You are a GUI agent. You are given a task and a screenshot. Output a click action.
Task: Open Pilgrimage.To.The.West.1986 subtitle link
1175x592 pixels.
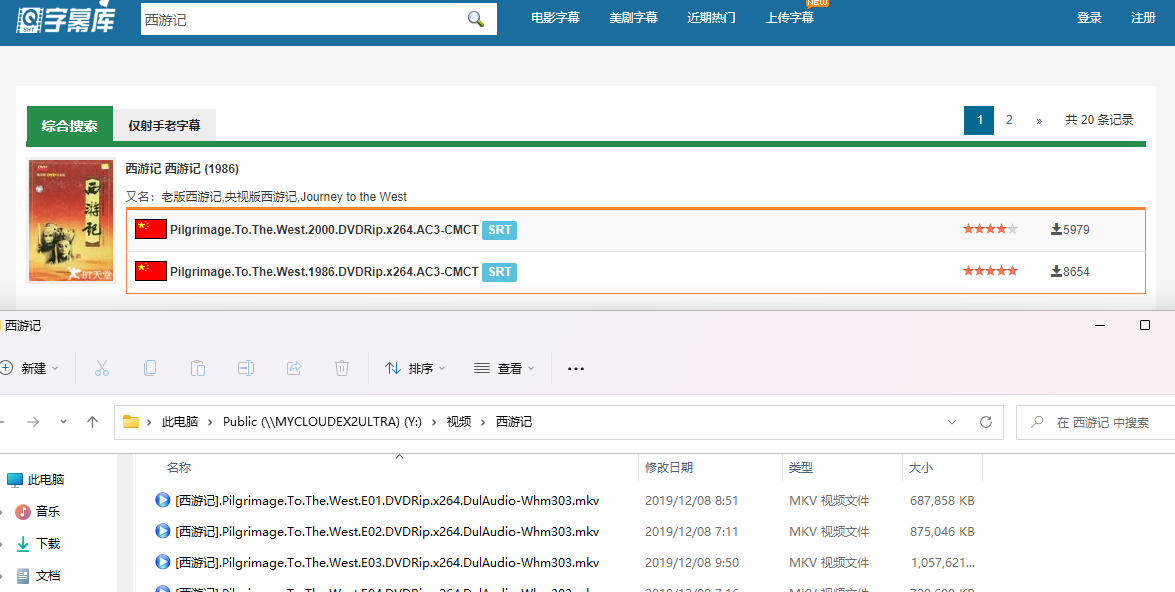324,272
